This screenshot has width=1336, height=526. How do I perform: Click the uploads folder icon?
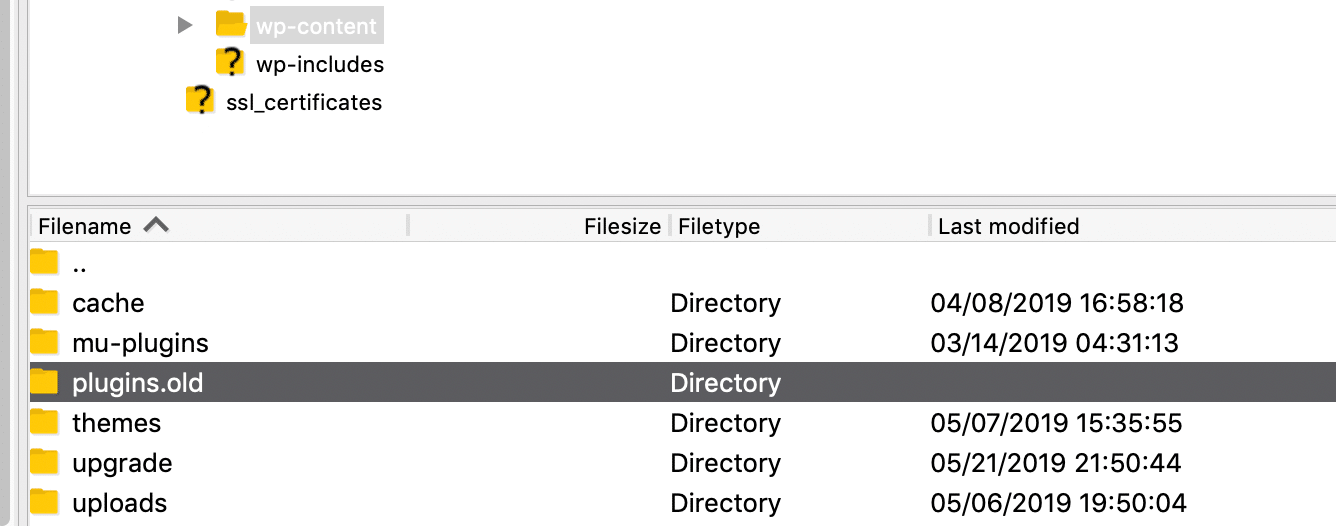[x=44, y=502]
